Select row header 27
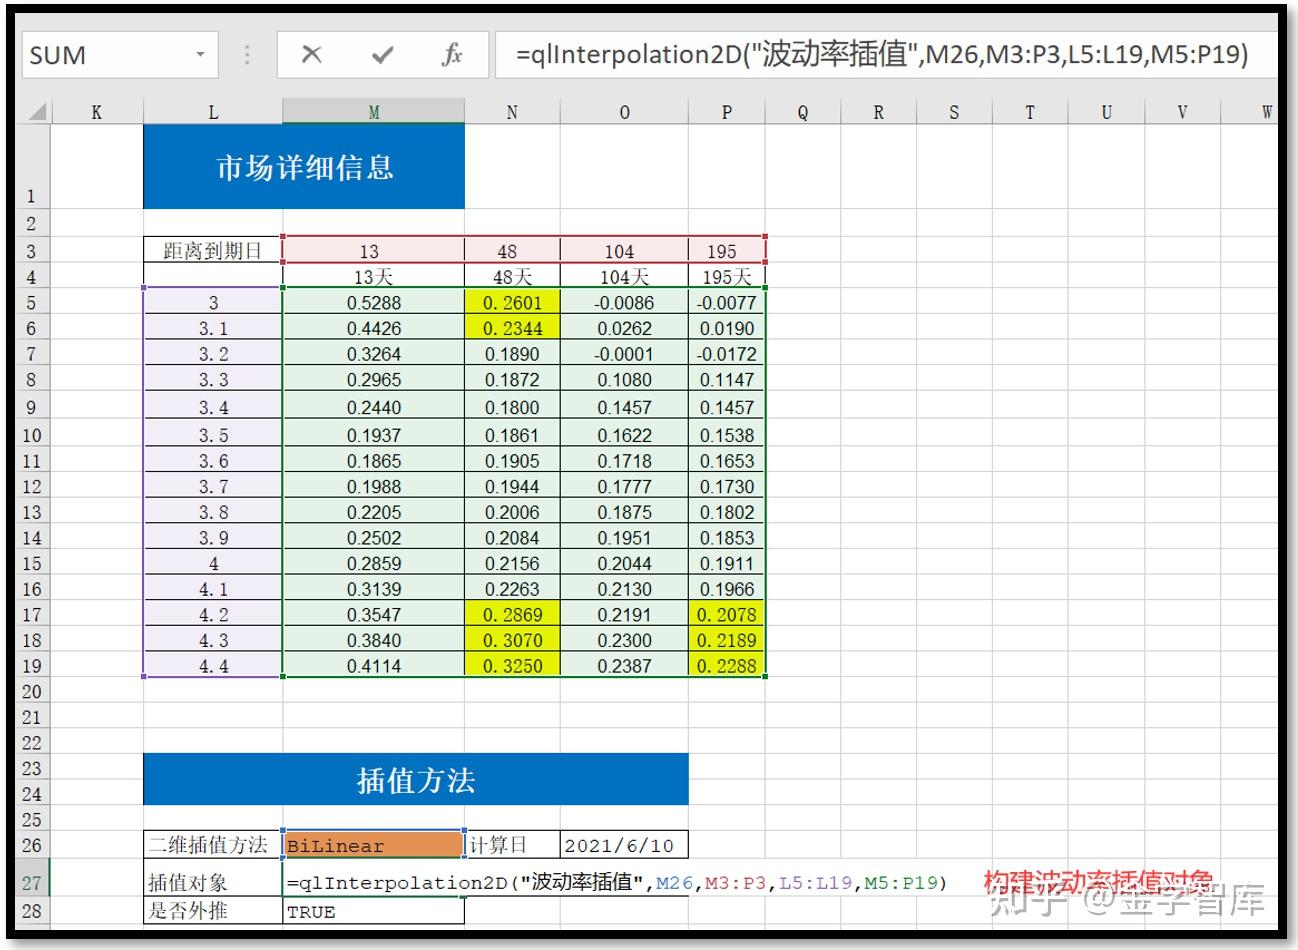The width and height of the screenshot is (1298, 950). (x=31, y=882)
